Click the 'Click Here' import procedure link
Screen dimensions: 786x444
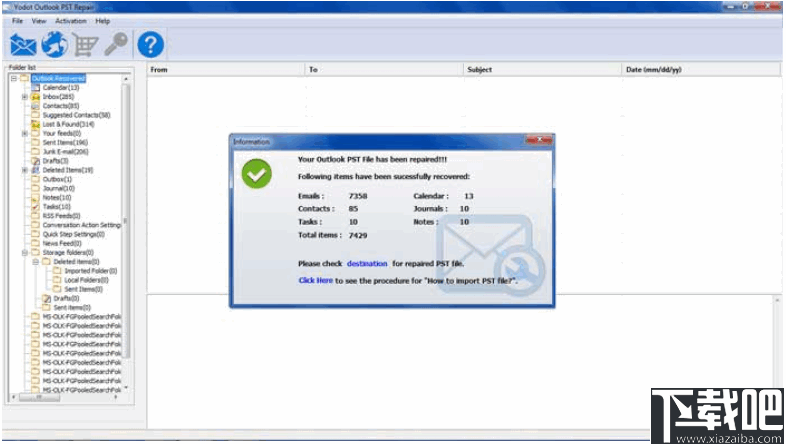click(x=315, y=281)
